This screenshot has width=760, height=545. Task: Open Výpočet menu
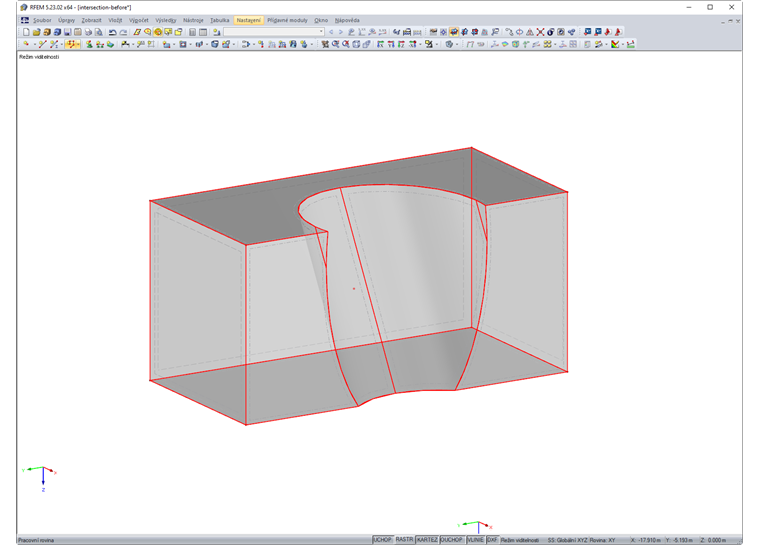(x=139, y=20)
